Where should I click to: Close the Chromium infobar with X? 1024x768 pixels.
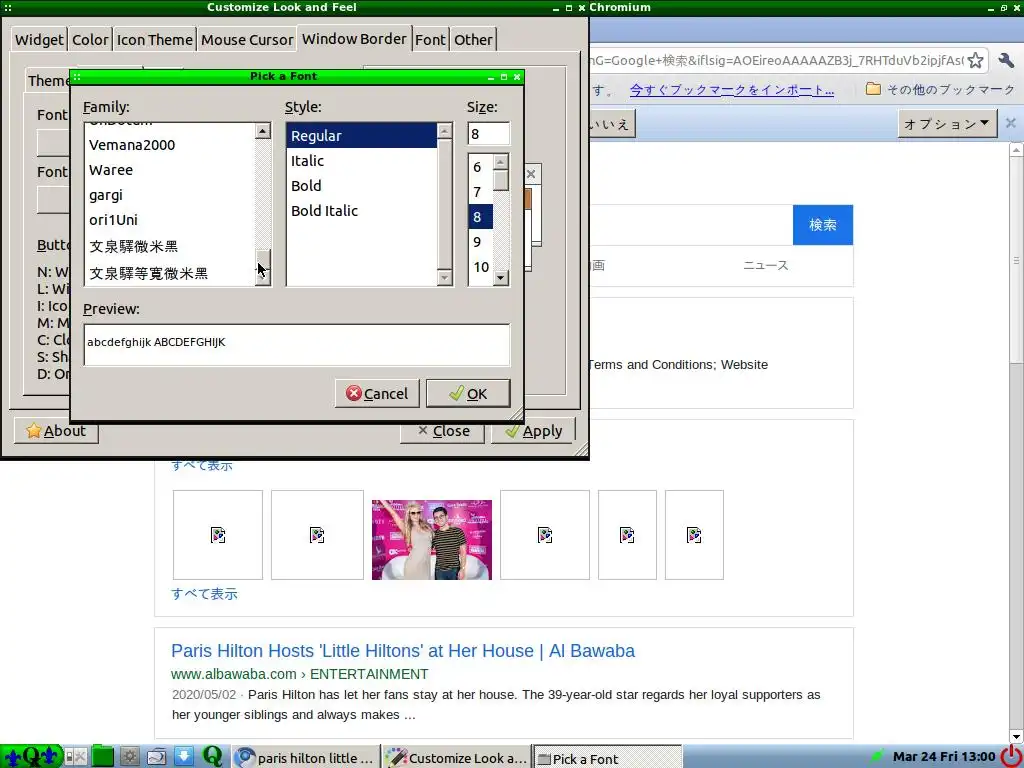[x=1010, y=123]
